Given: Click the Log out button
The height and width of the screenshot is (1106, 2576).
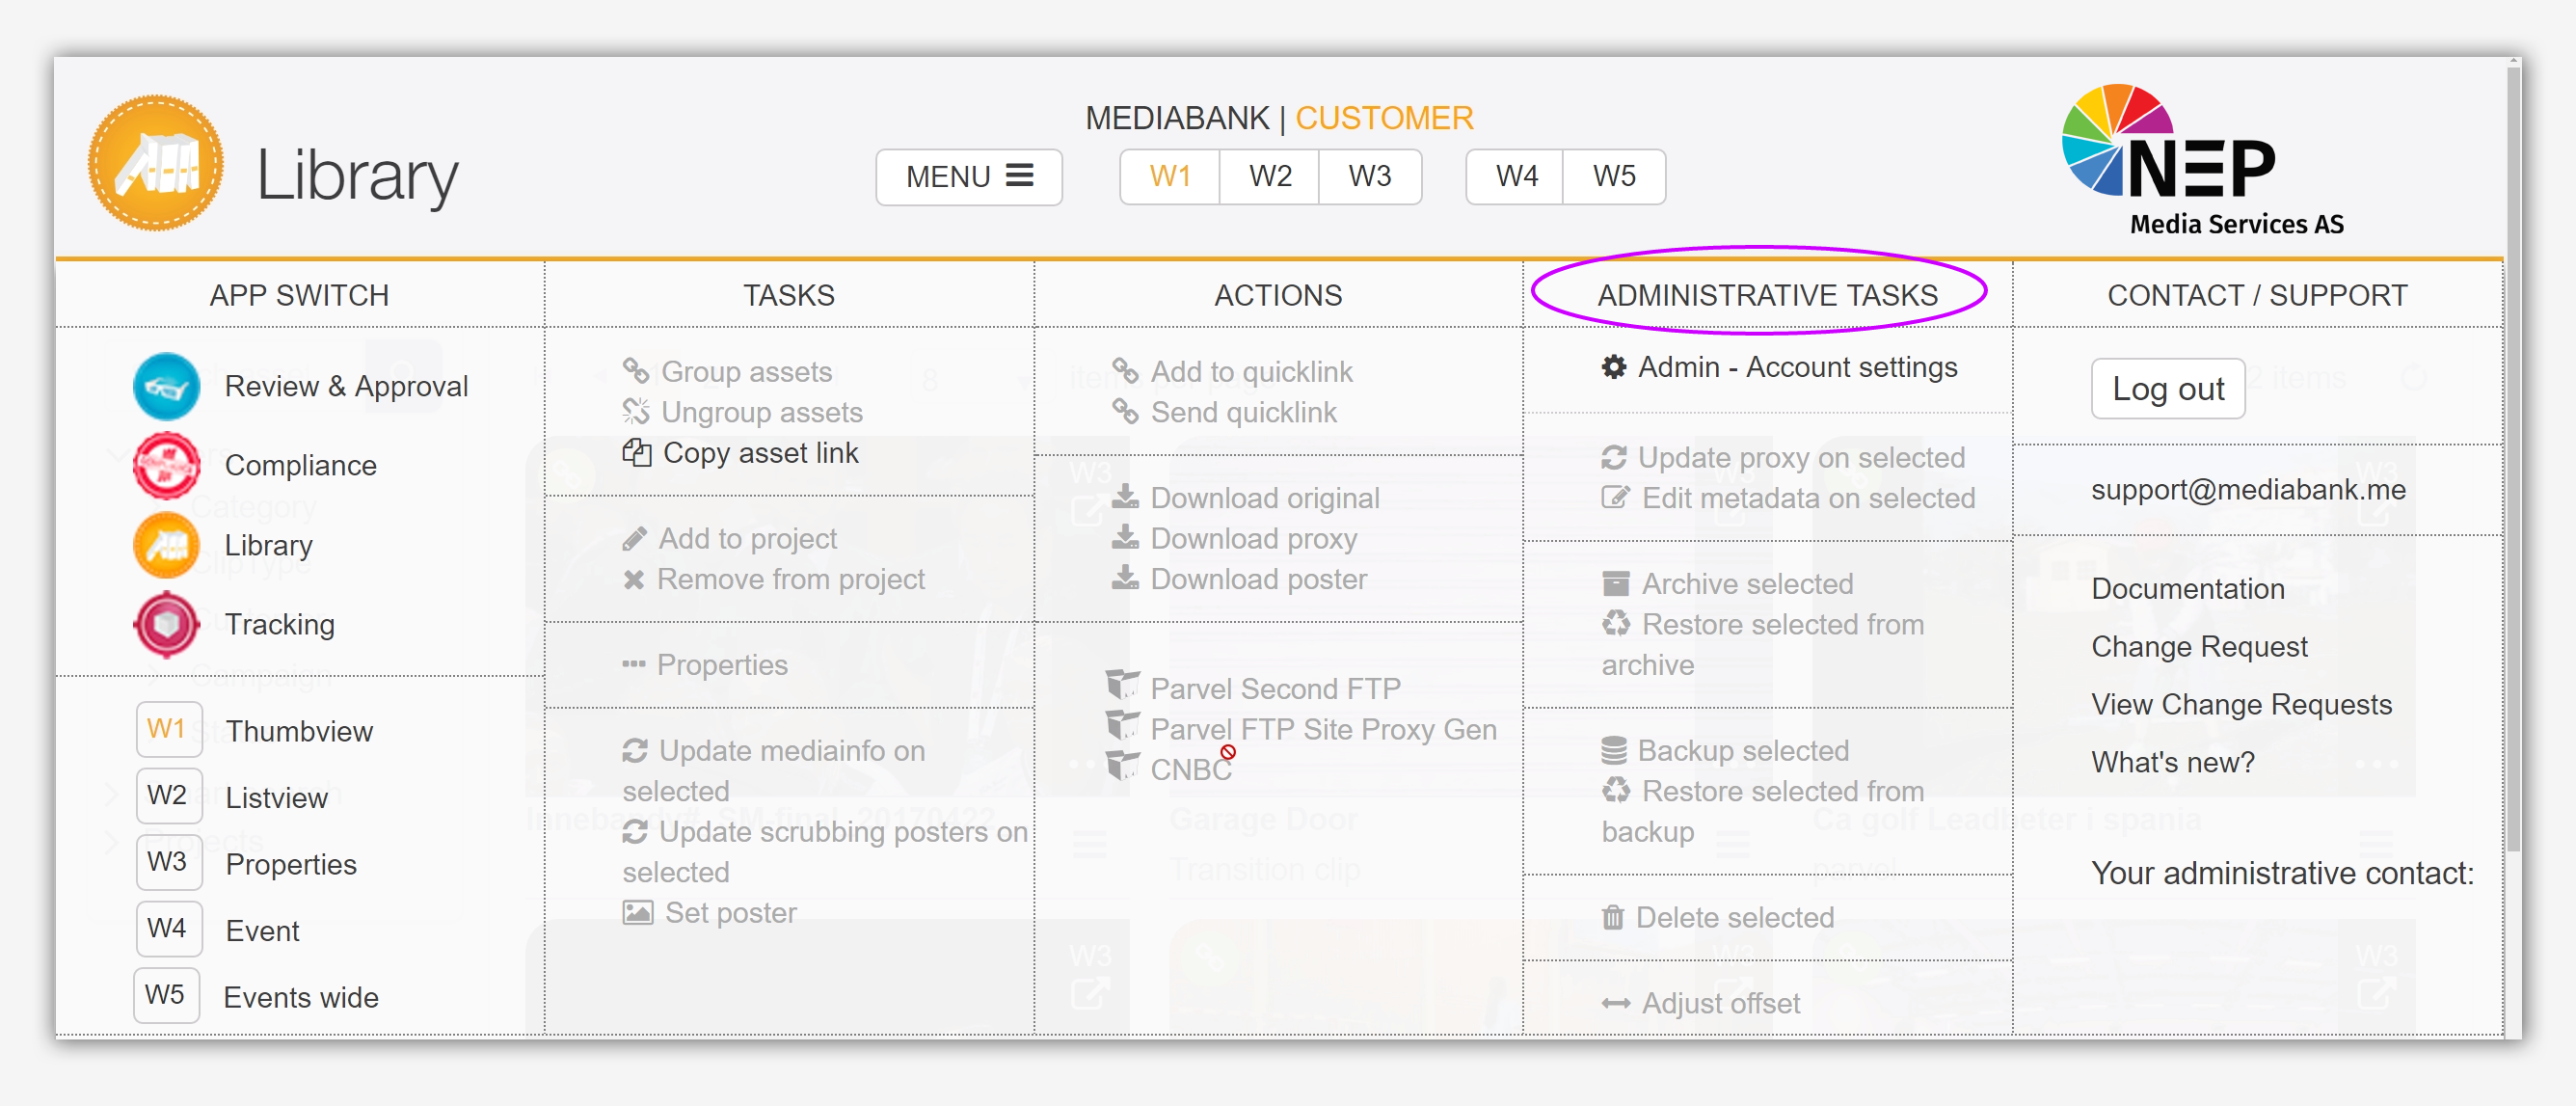Looking at the screenshot, I should click(x=2167, y=389).
